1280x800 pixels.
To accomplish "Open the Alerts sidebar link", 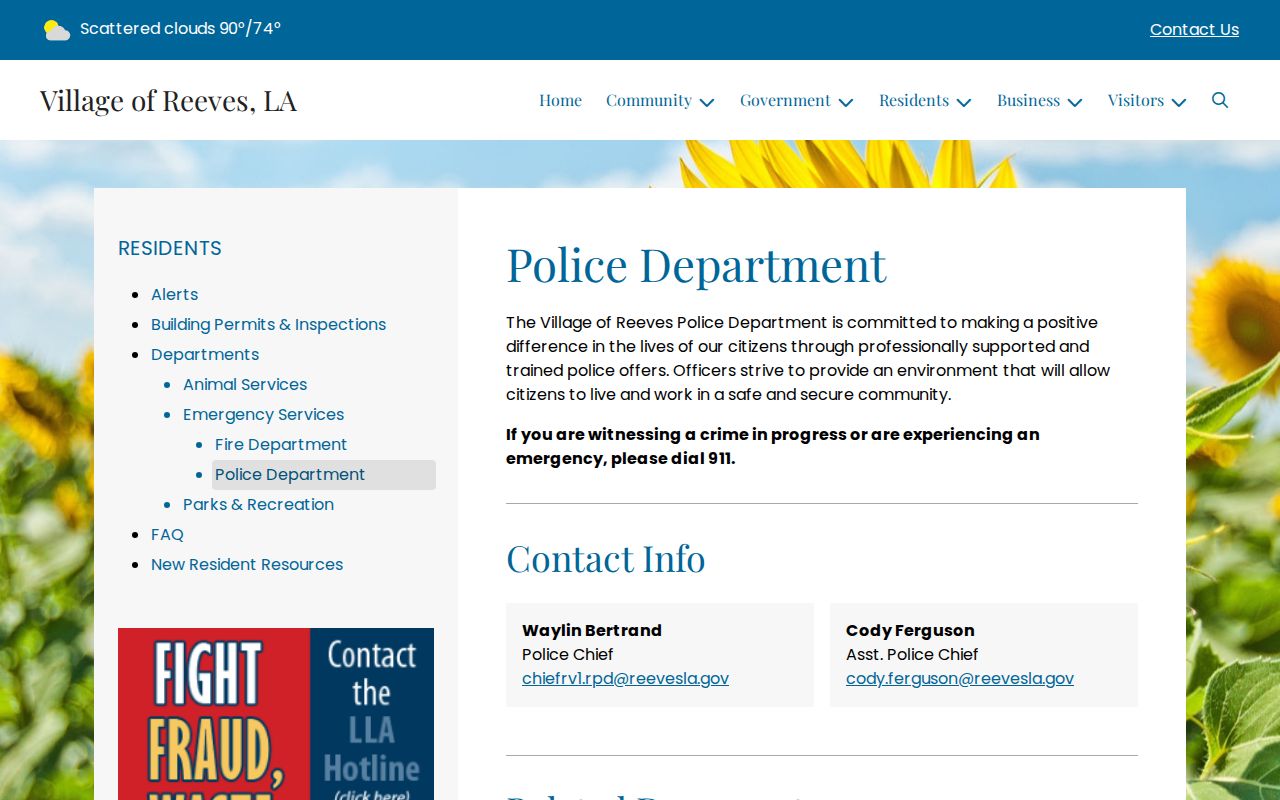I will [174, 294].
